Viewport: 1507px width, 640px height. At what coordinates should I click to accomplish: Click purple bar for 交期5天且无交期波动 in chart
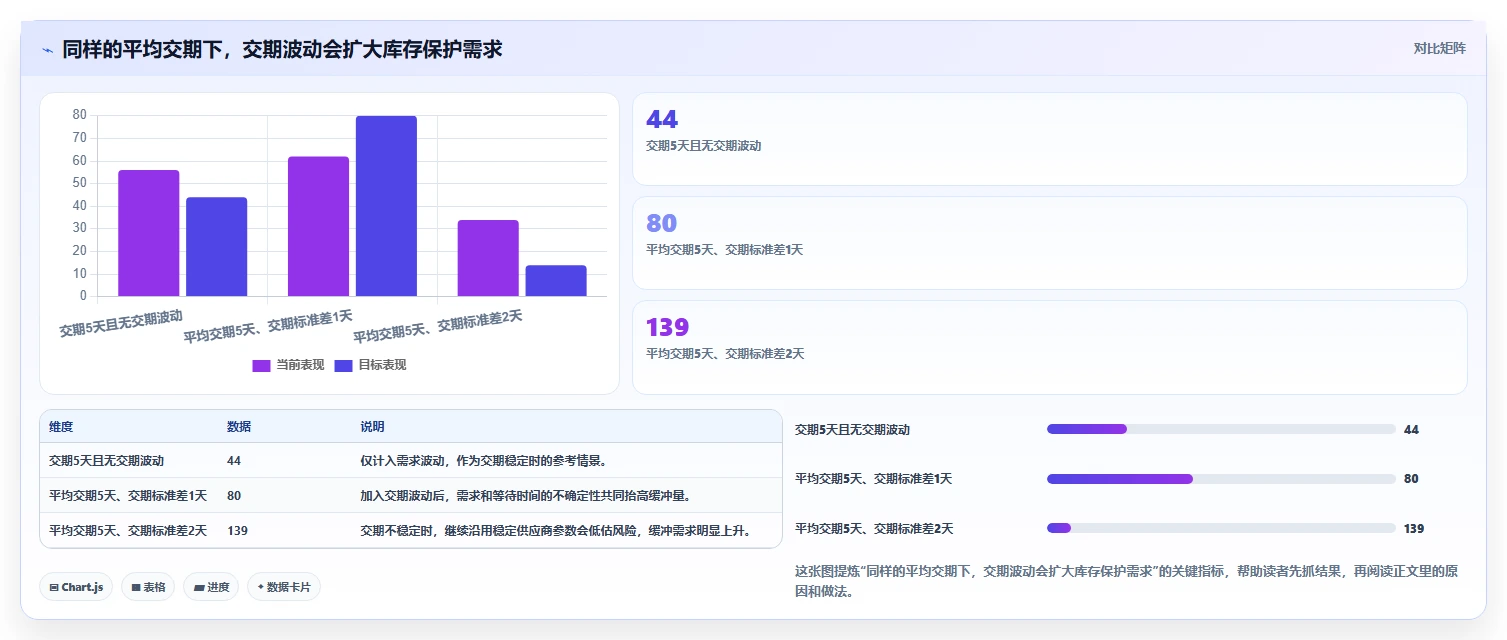click(x=149, y=233)
